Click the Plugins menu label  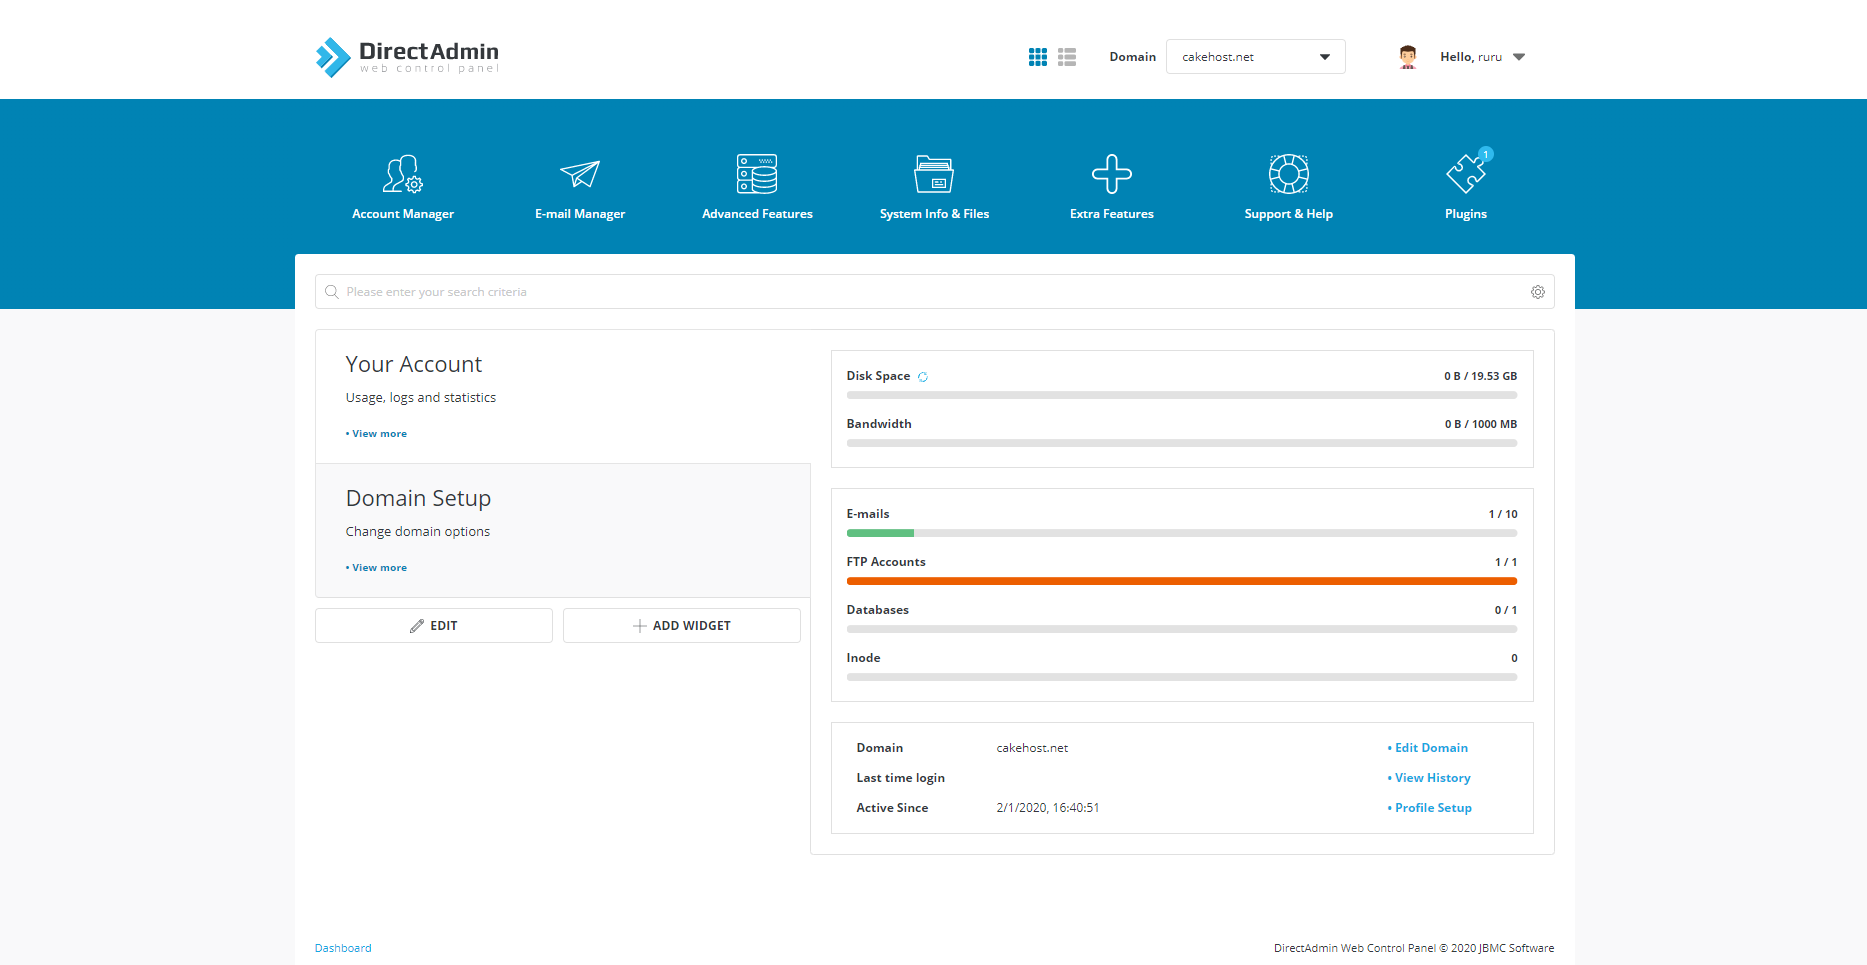click(1466, 214)
